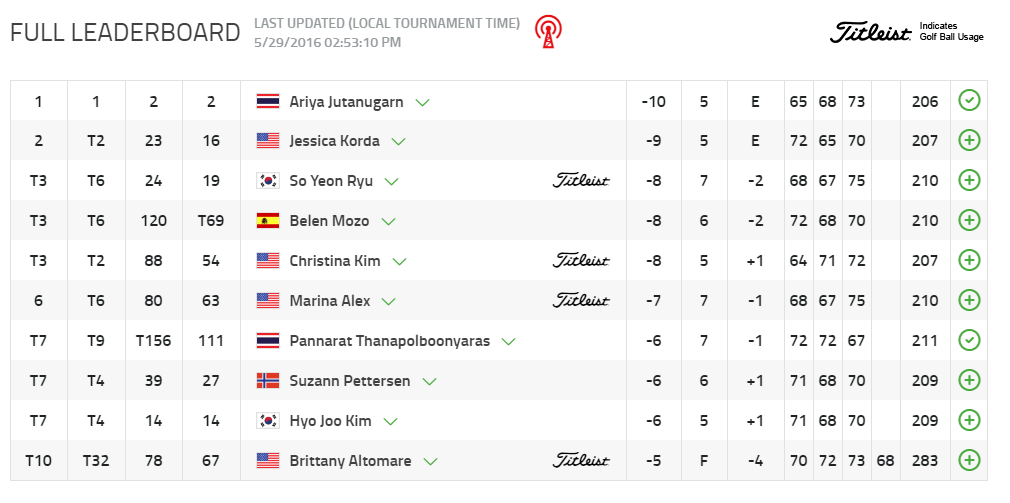The width and height of the screenshot is (1010, 503).
Task: Click the red live broadcast antenna icon
Action: [546, 32]
